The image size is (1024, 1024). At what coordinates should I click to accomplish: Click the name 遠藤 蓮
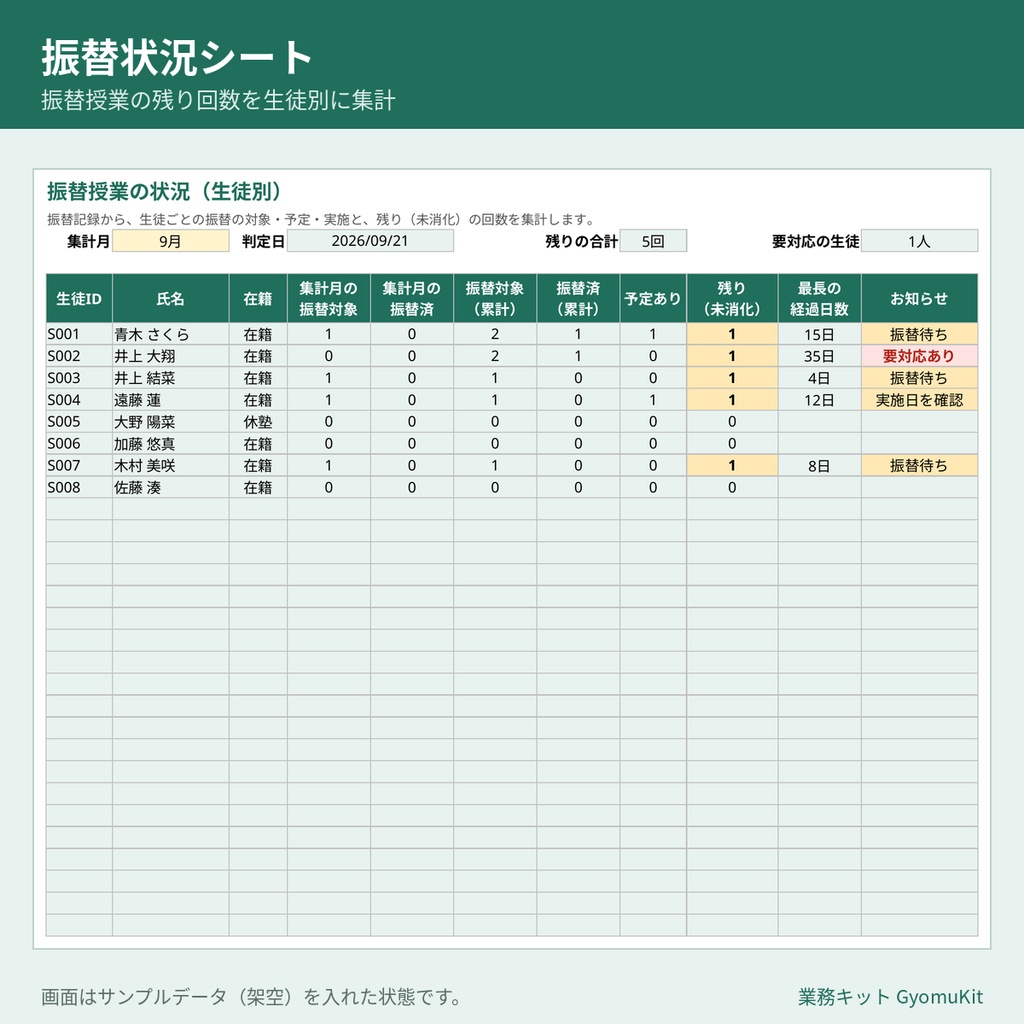click(137, 400)
